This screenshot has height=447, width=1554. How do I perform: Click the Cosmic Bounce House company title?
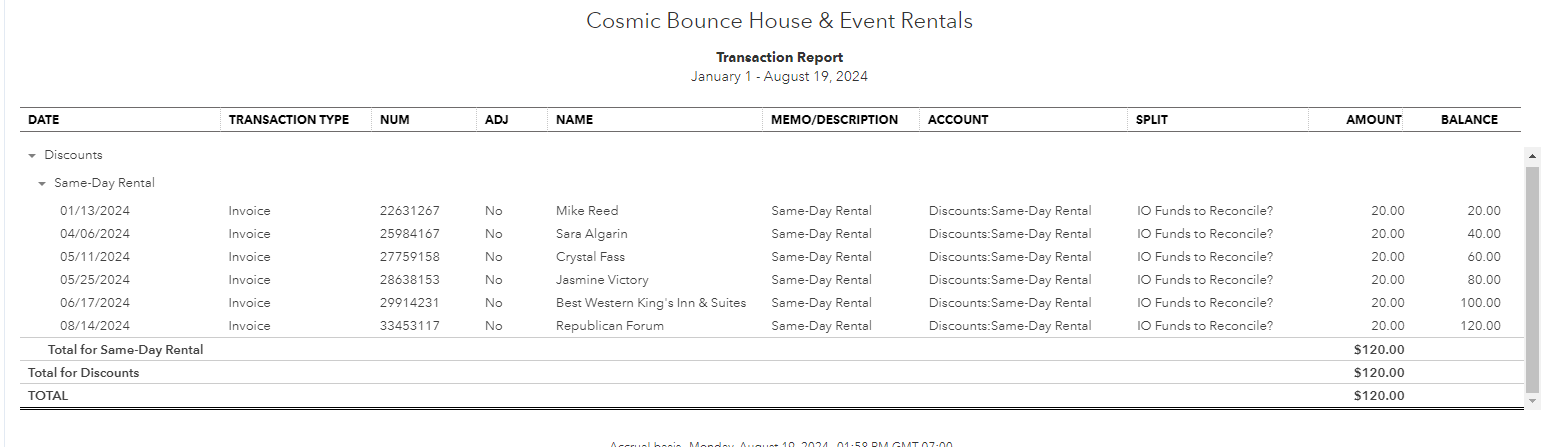click(x=779, y=21)
